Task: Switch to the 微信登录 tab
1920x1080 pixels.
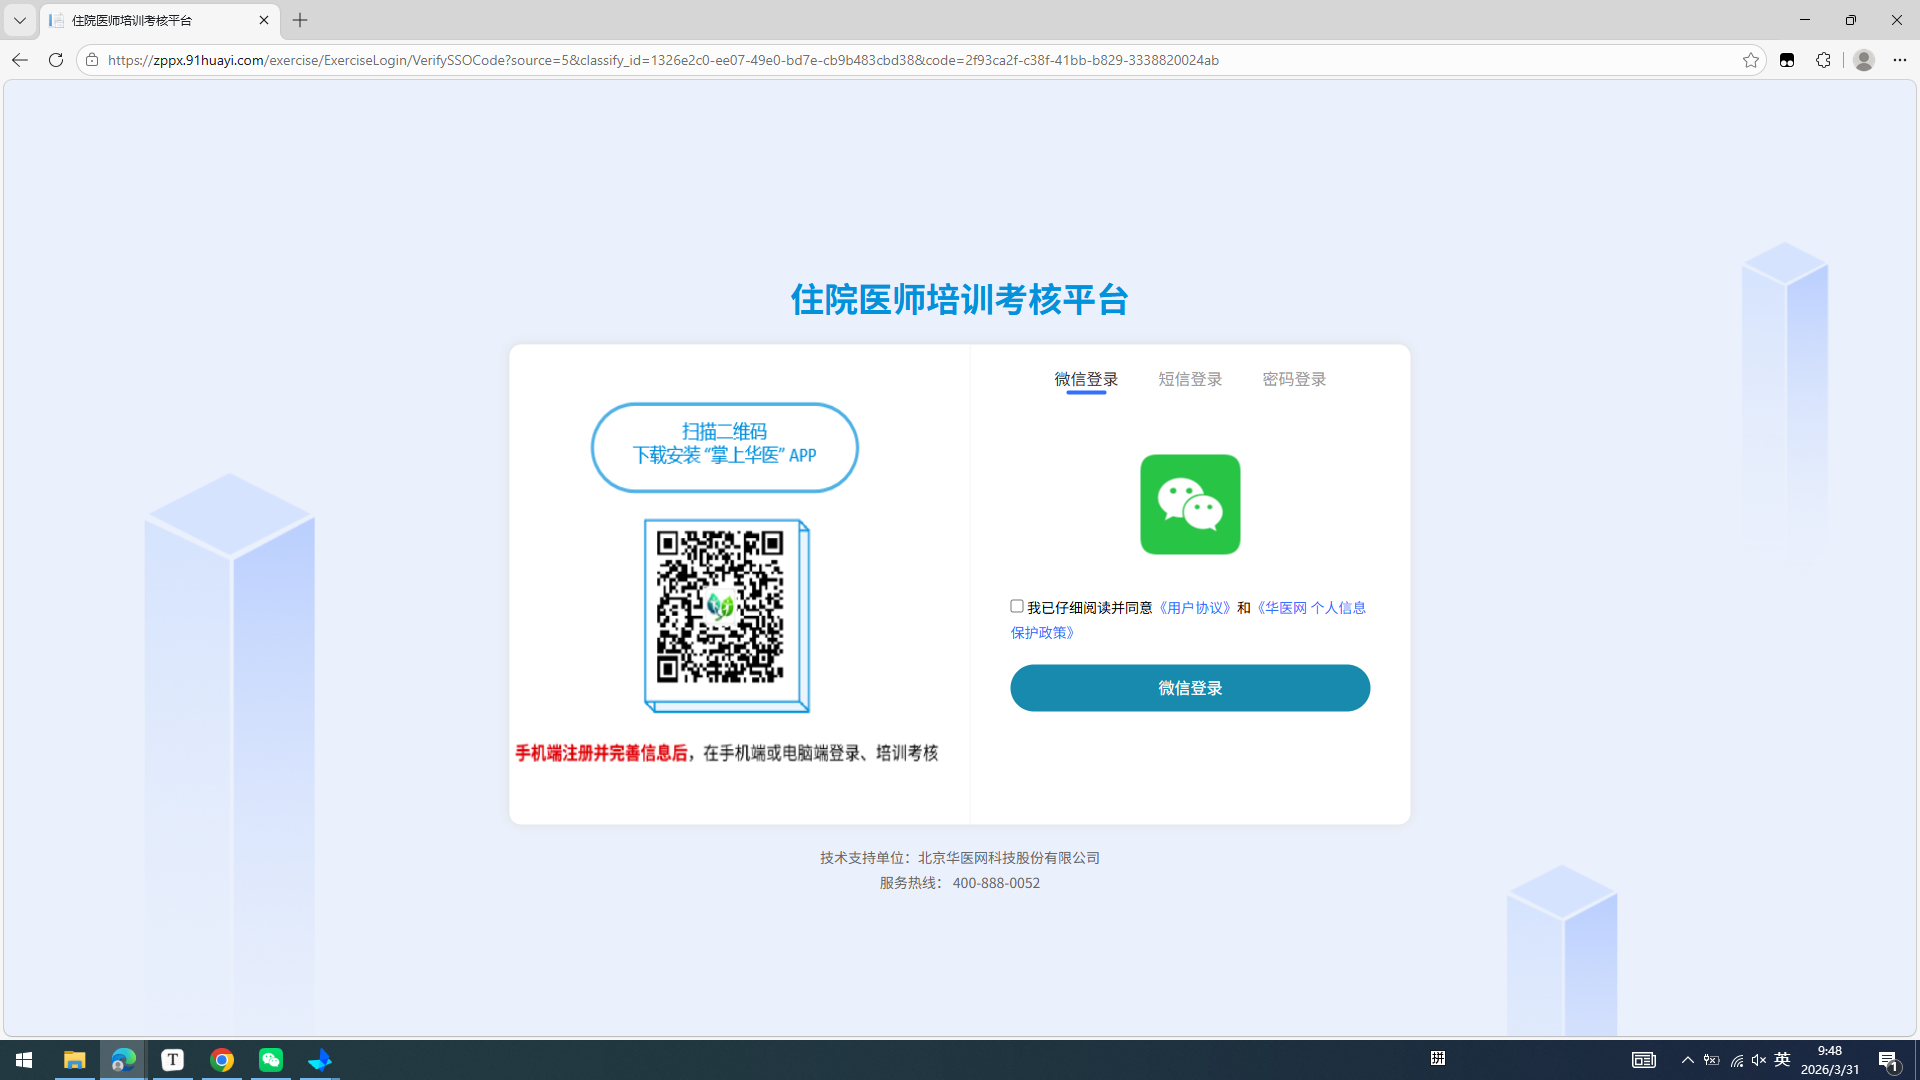Action: click(1086, 380)
